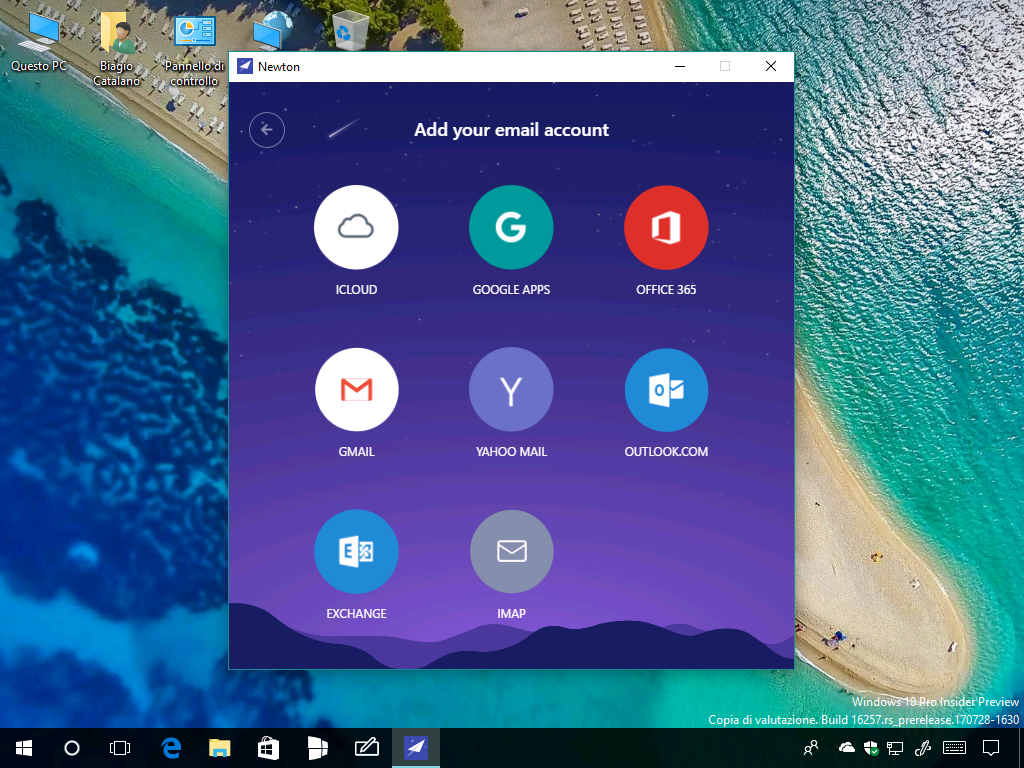Open Cortana circle in taskbar
The image size is (1024, 768).
tap(72, 748)
